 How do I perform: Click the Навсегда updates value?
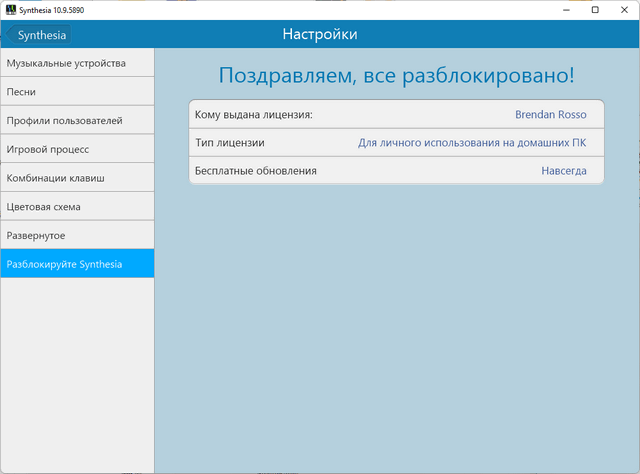pos(564,171)
